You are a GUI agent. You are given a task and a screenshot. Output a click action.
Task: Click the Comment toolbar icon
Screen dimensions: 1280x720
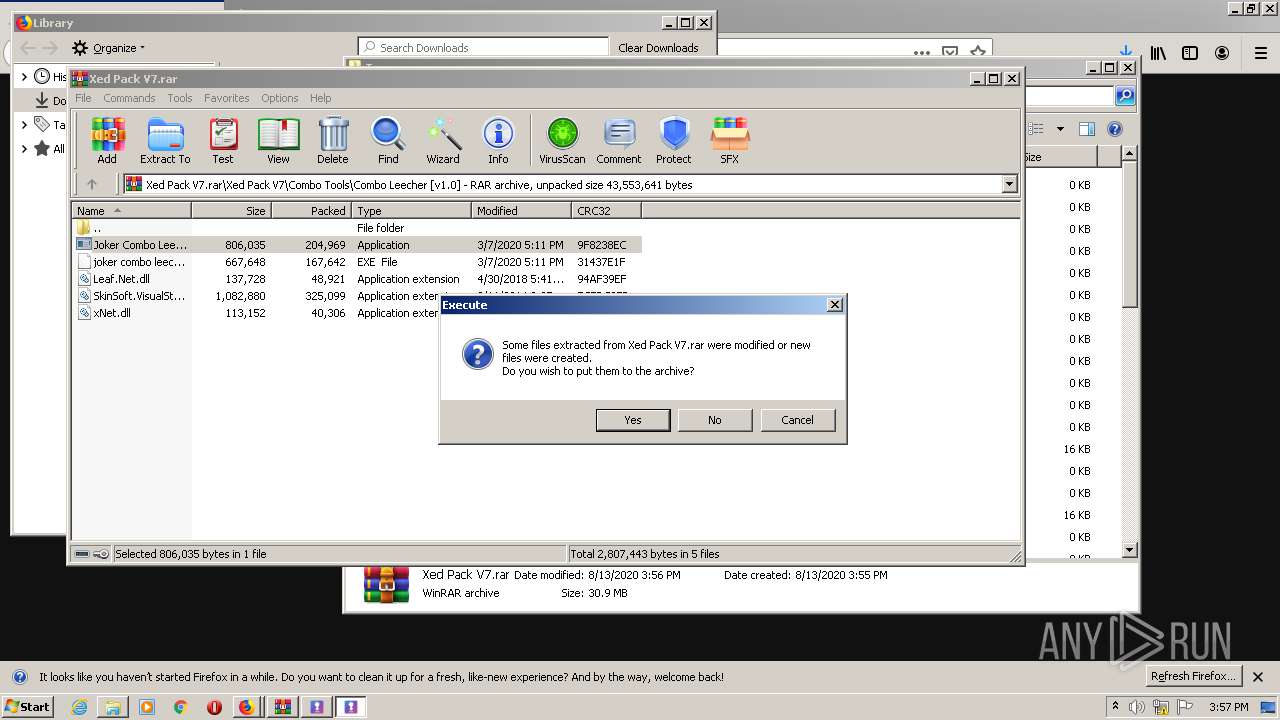tap(619, 141)
